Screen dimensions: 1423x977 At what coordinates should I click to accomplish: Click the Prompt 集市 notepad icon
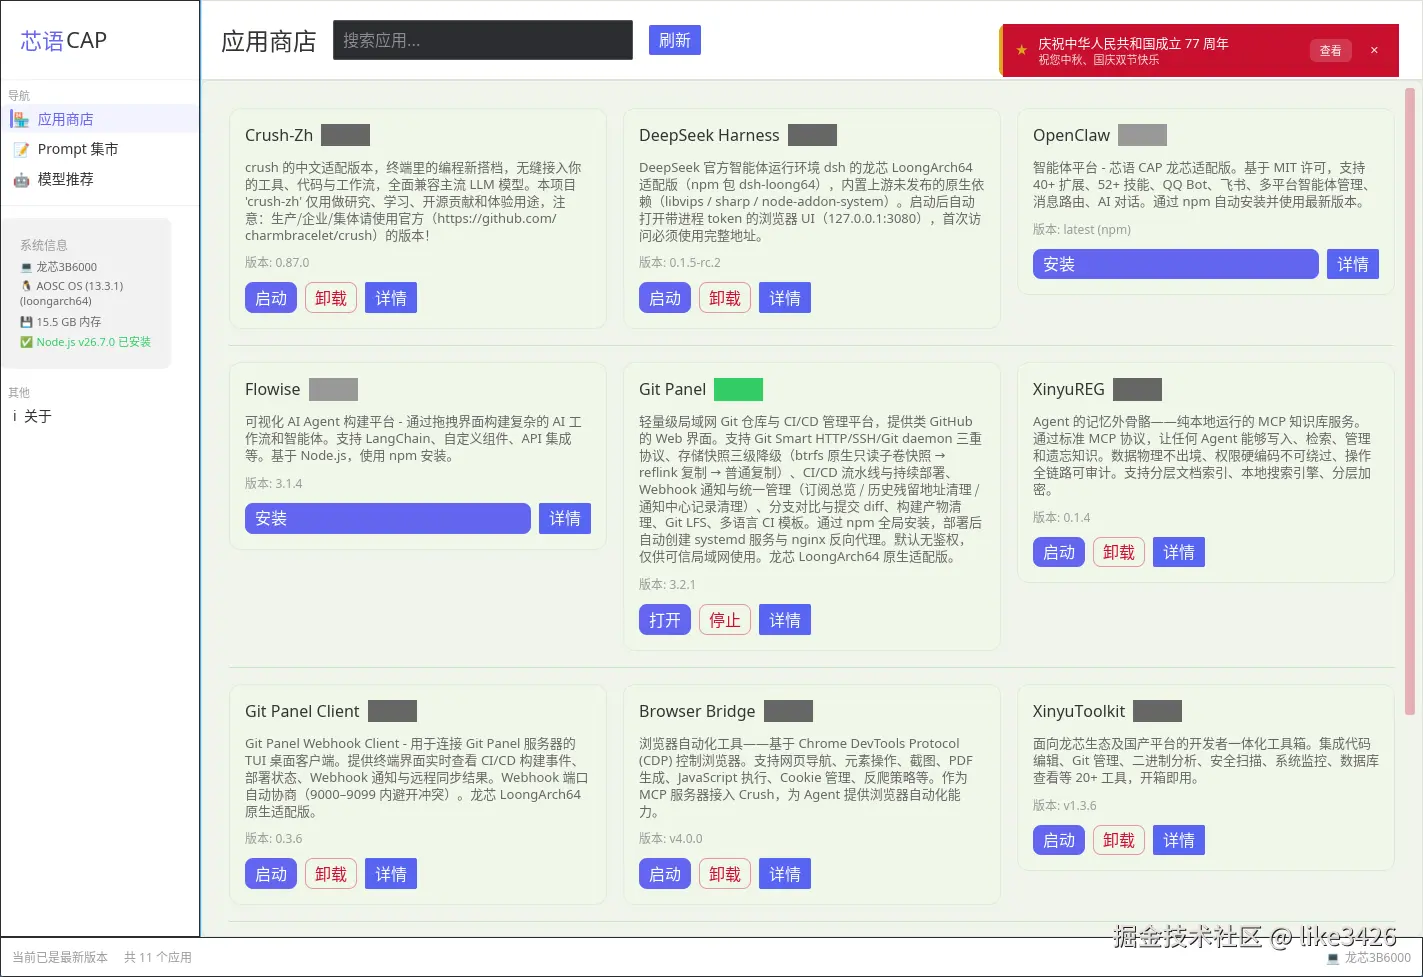(x=21, y=149)
